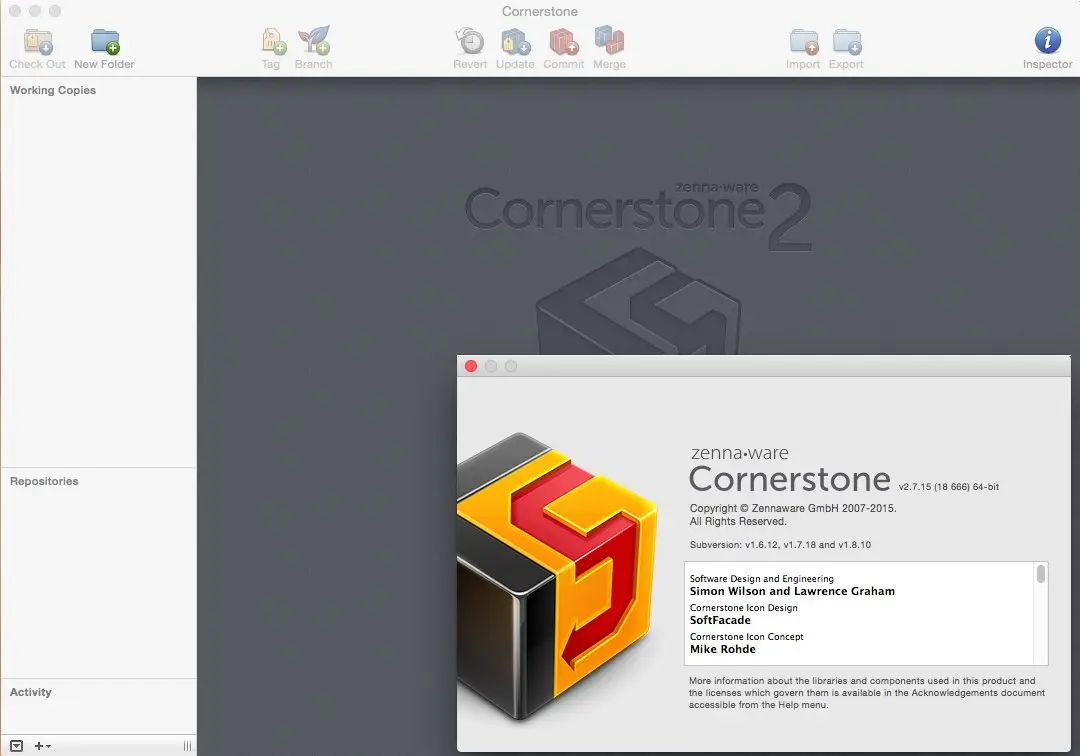Click the Revert toolbar icon
Screen dimensions: 1080x756
(x=470, y=41)
